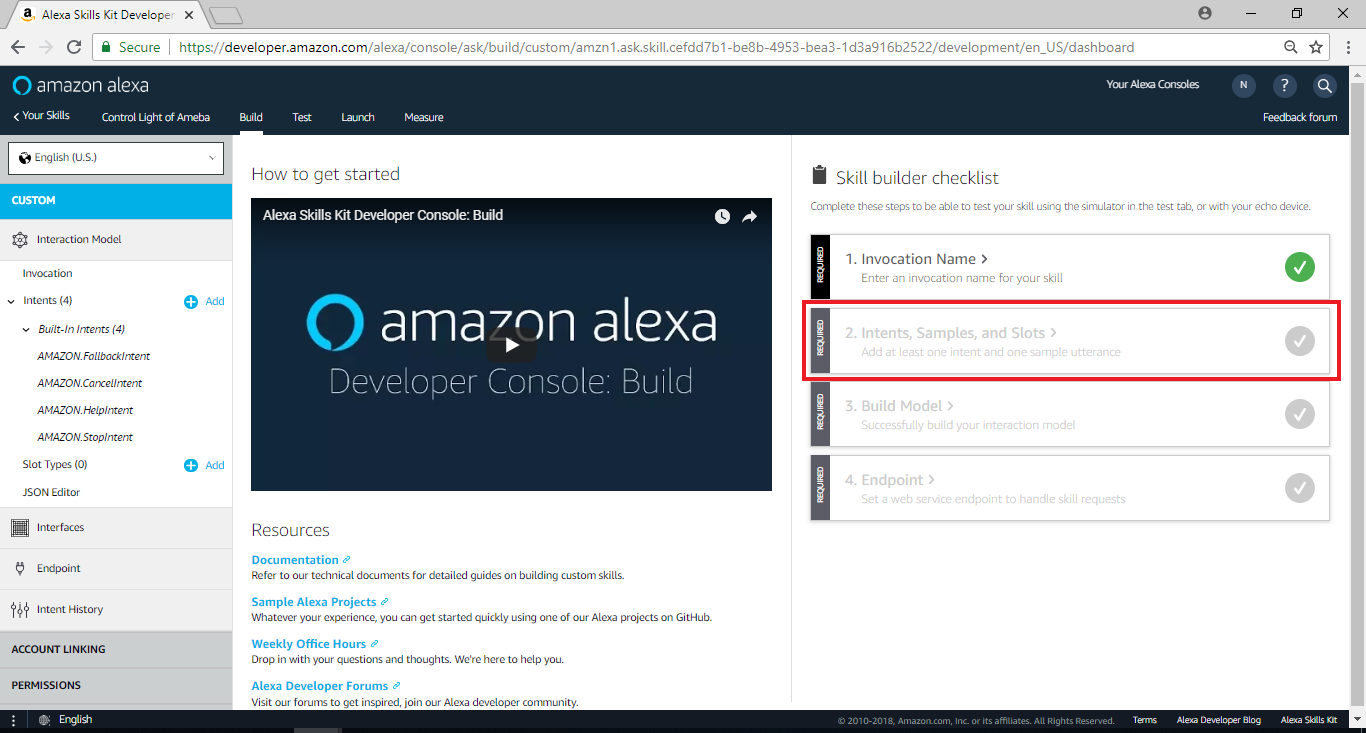Image resolution: width=1366 pixels, height=733 pixels.
Task: Collapse the Intents (4) tree node
Action: [11, 301]
